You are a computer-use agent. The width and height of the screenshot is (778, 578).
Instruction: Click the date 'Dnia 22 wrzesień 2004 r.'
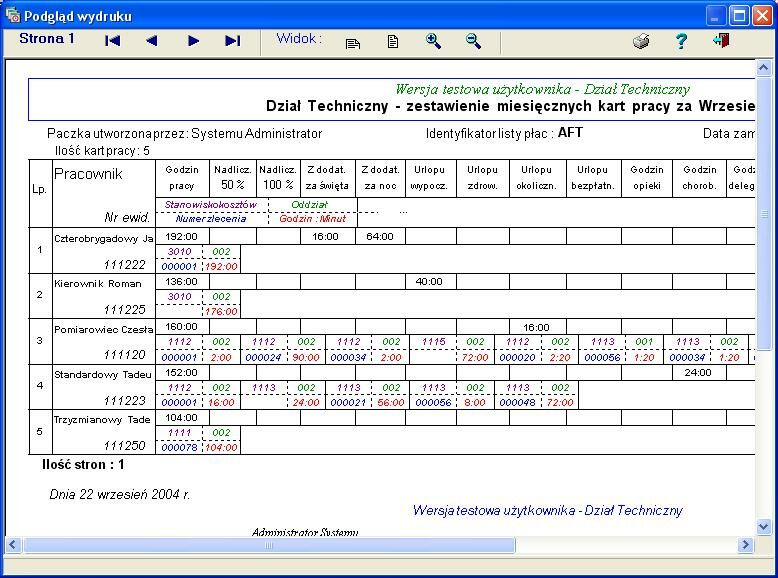point(120,494)
